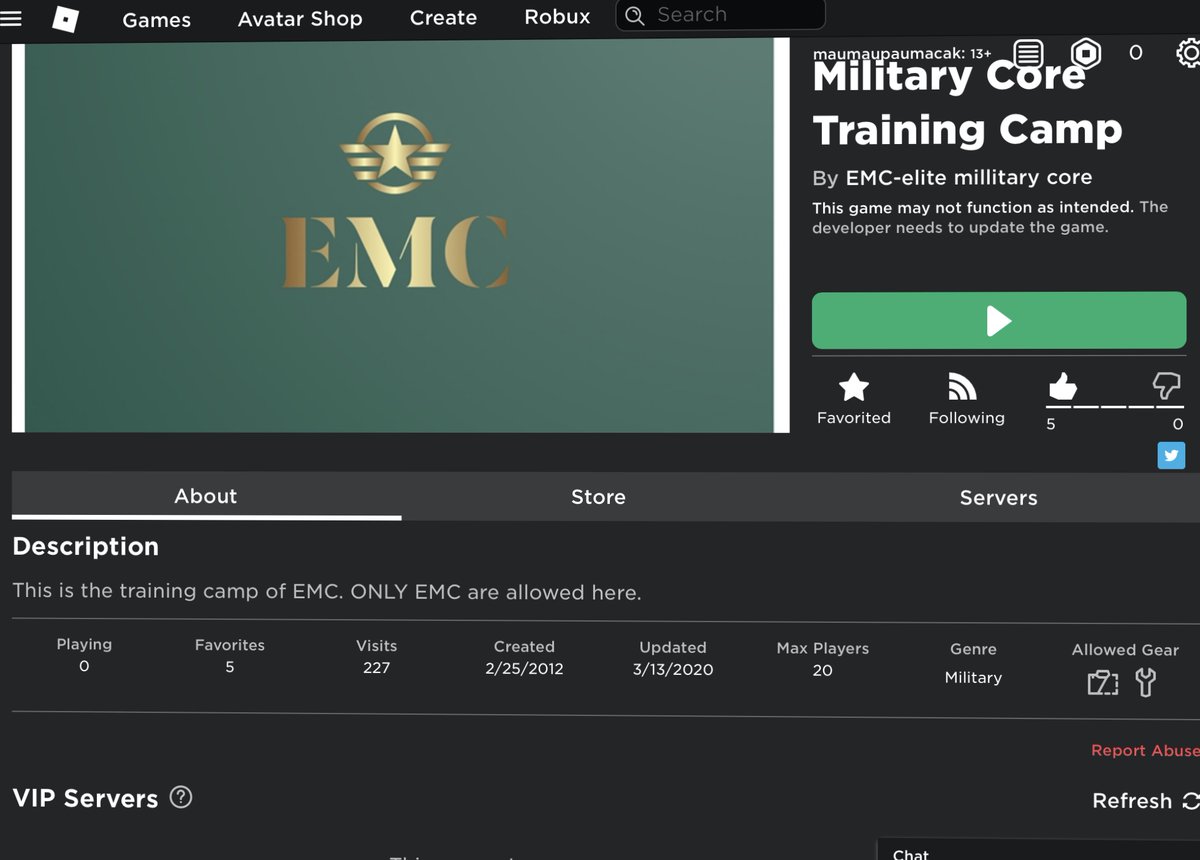Click the Report Abuse link
Screen dimensions: 1200x860
coord(1145,750)
